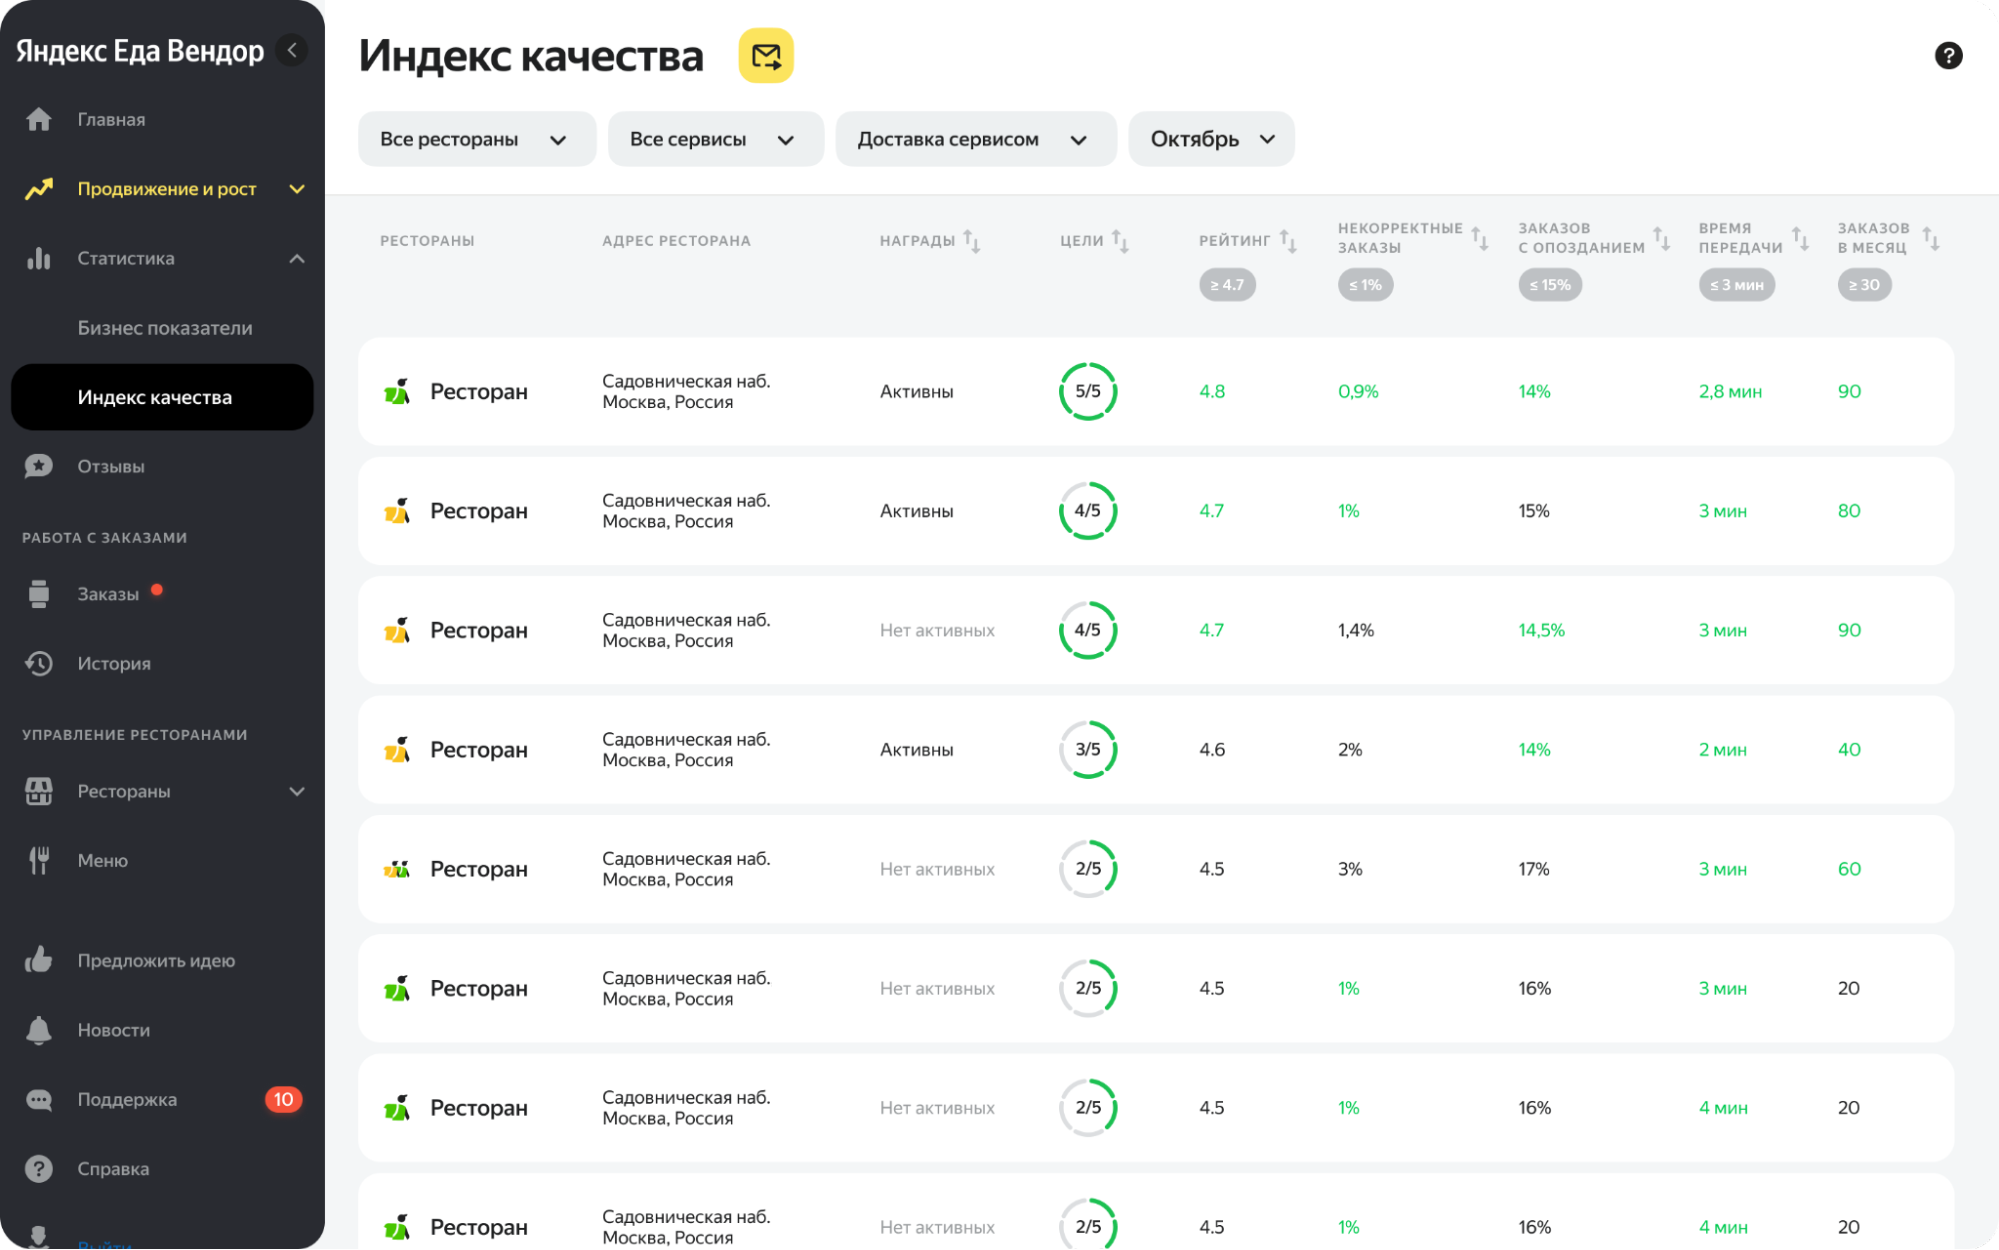Click the Адрес ресторана column header
This screenshot has height=1250, width=1999.
click(x=676, y=241)
